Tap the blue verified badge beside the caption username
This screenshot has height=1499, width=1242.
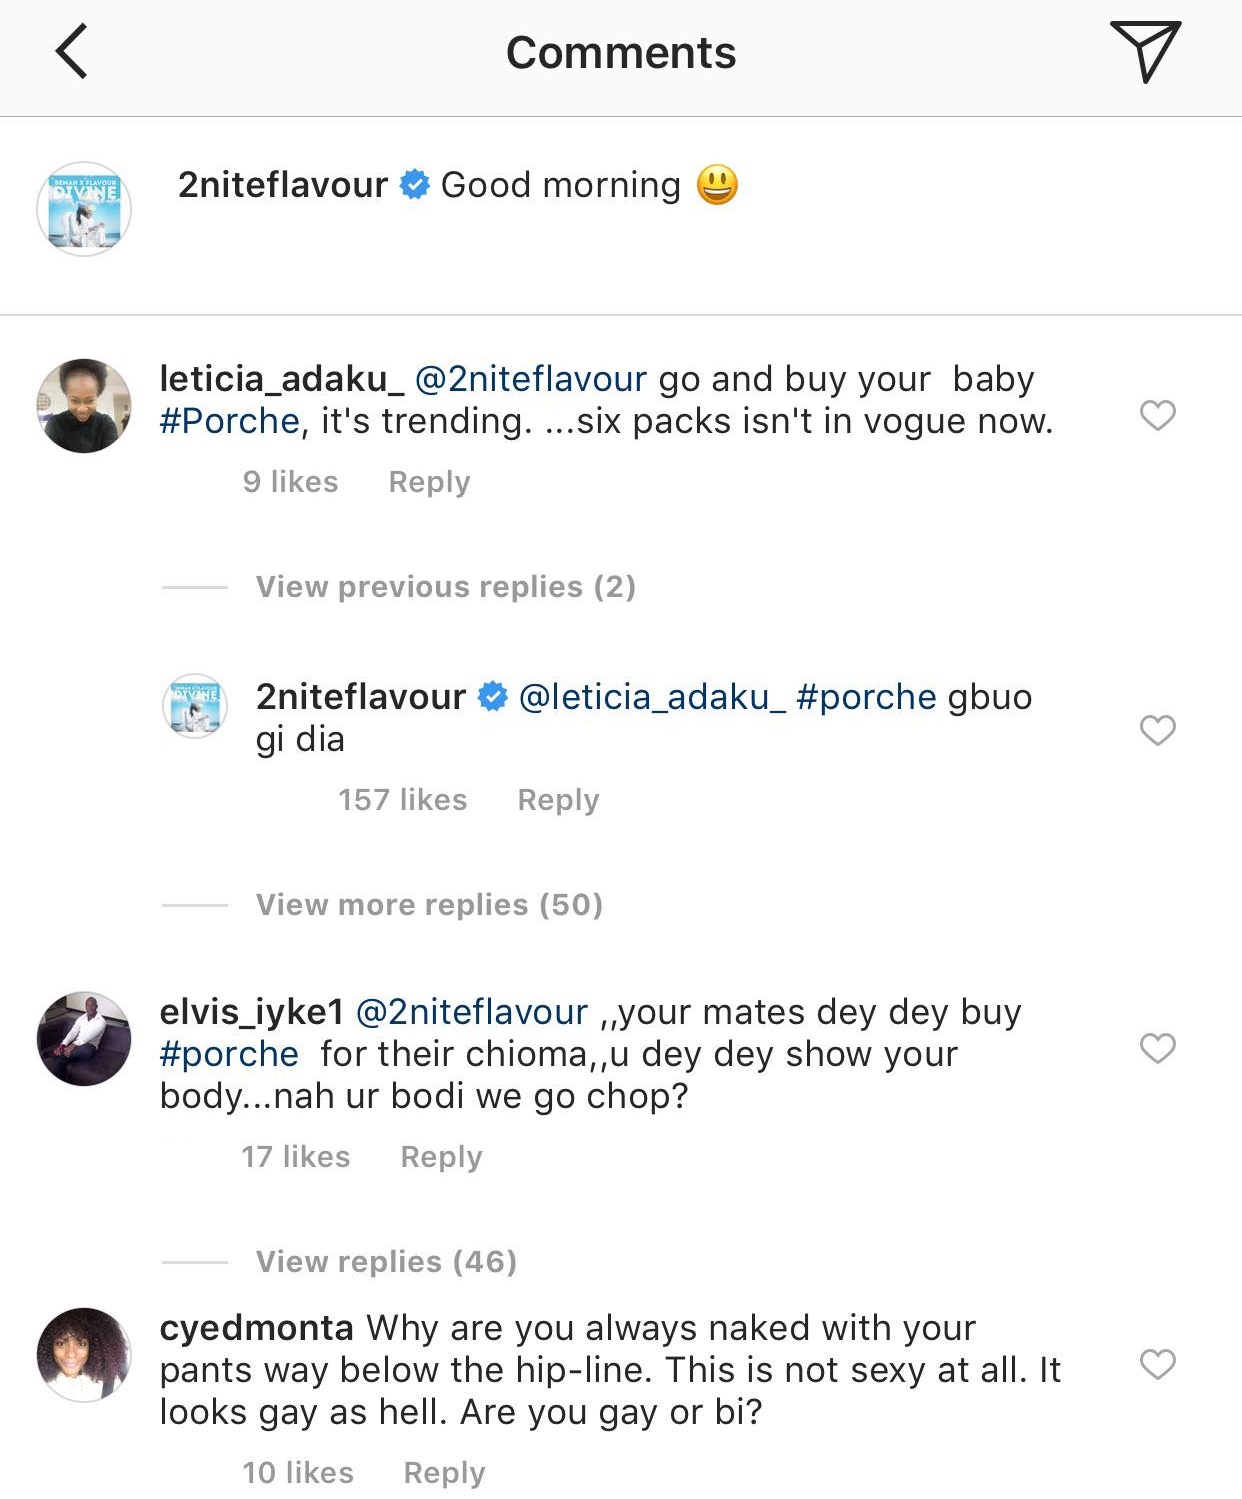pyautogui.click(x=414, y=185)
